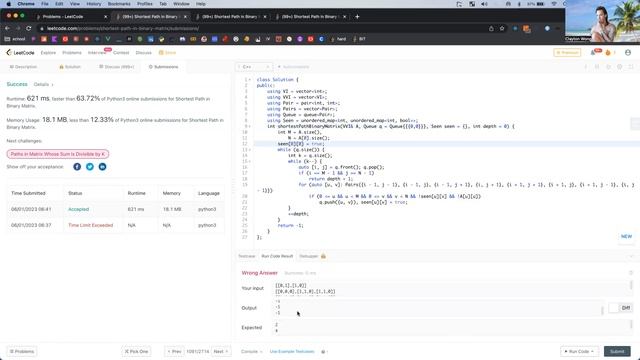This screenshot has height=360, width=640.
Task: Expand submission Details chevron
Action: click(43, 84)
